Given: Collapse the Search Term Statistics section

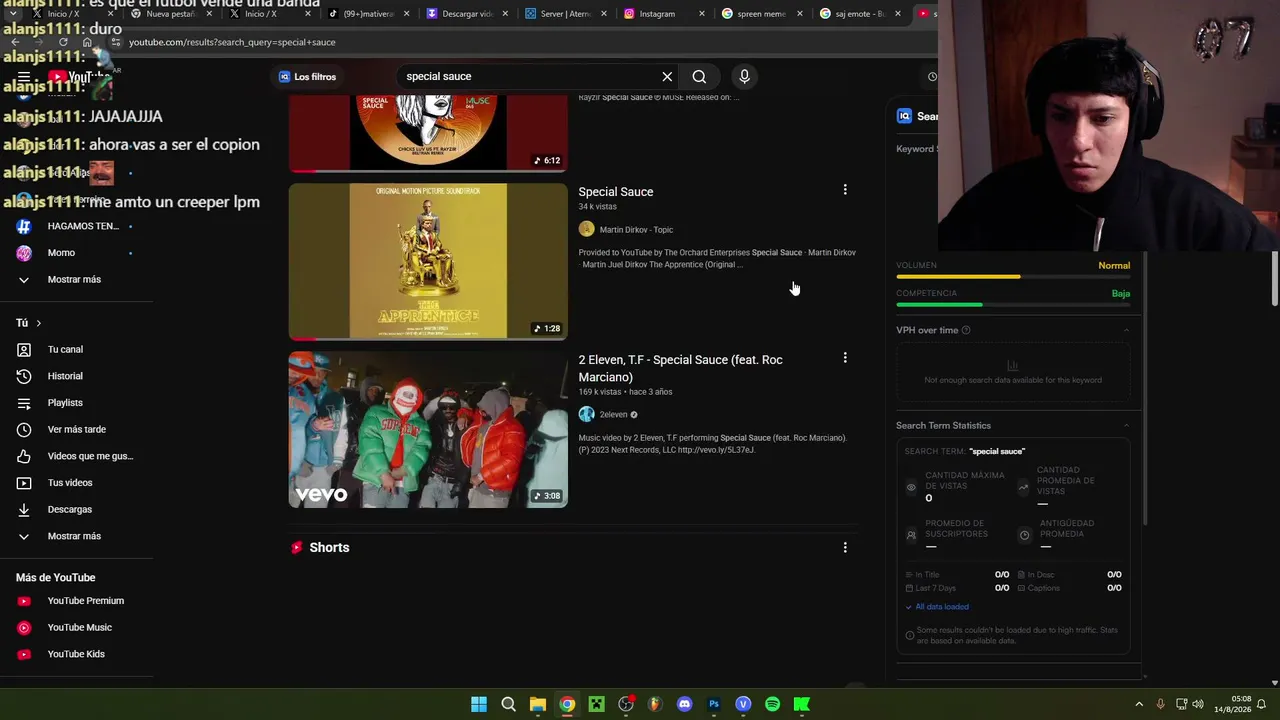Looking at the screenshot, I should click(x=1126, y=426).
